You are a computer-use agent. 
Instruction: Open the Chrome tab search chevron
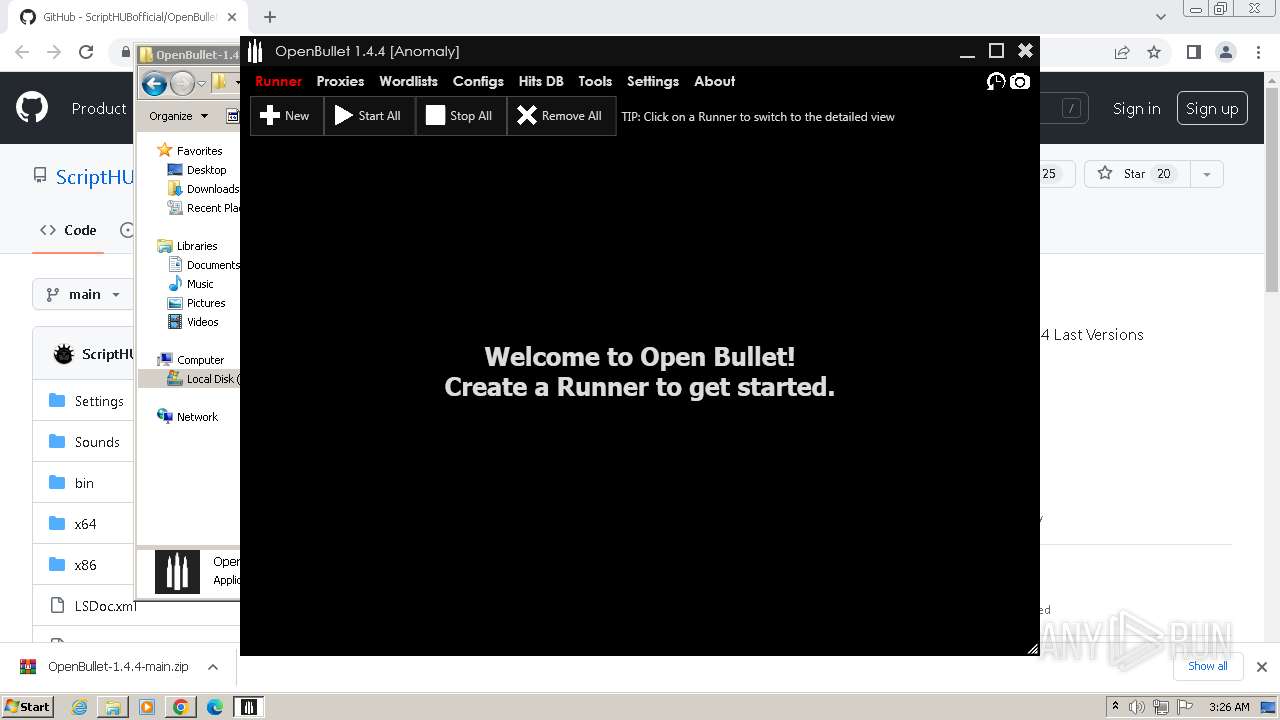(x=1161, y=17)
